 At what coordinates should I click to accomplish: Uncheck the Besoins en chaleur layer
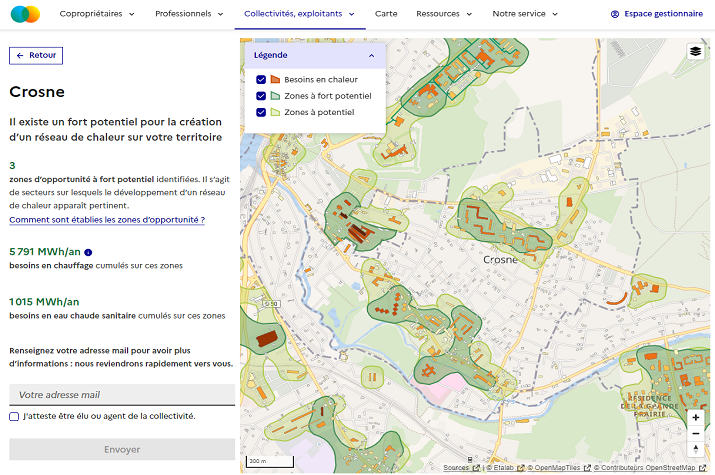pos(261,79)
